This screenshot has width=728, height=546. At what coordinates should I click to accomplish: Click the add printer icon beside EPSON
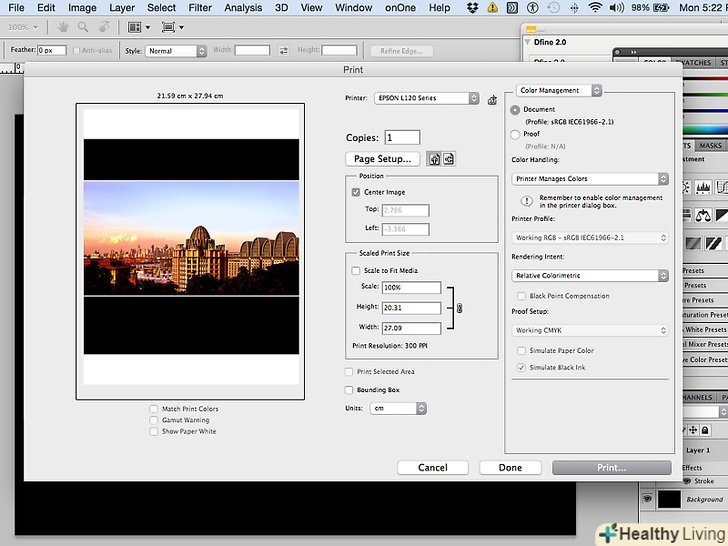(492, 99)
